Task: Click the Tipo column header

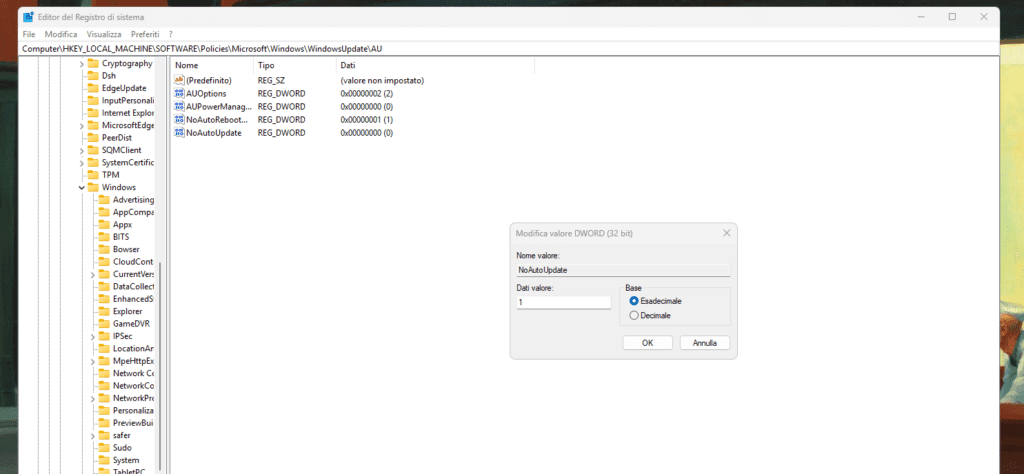Action: click(x=266, y=65)
